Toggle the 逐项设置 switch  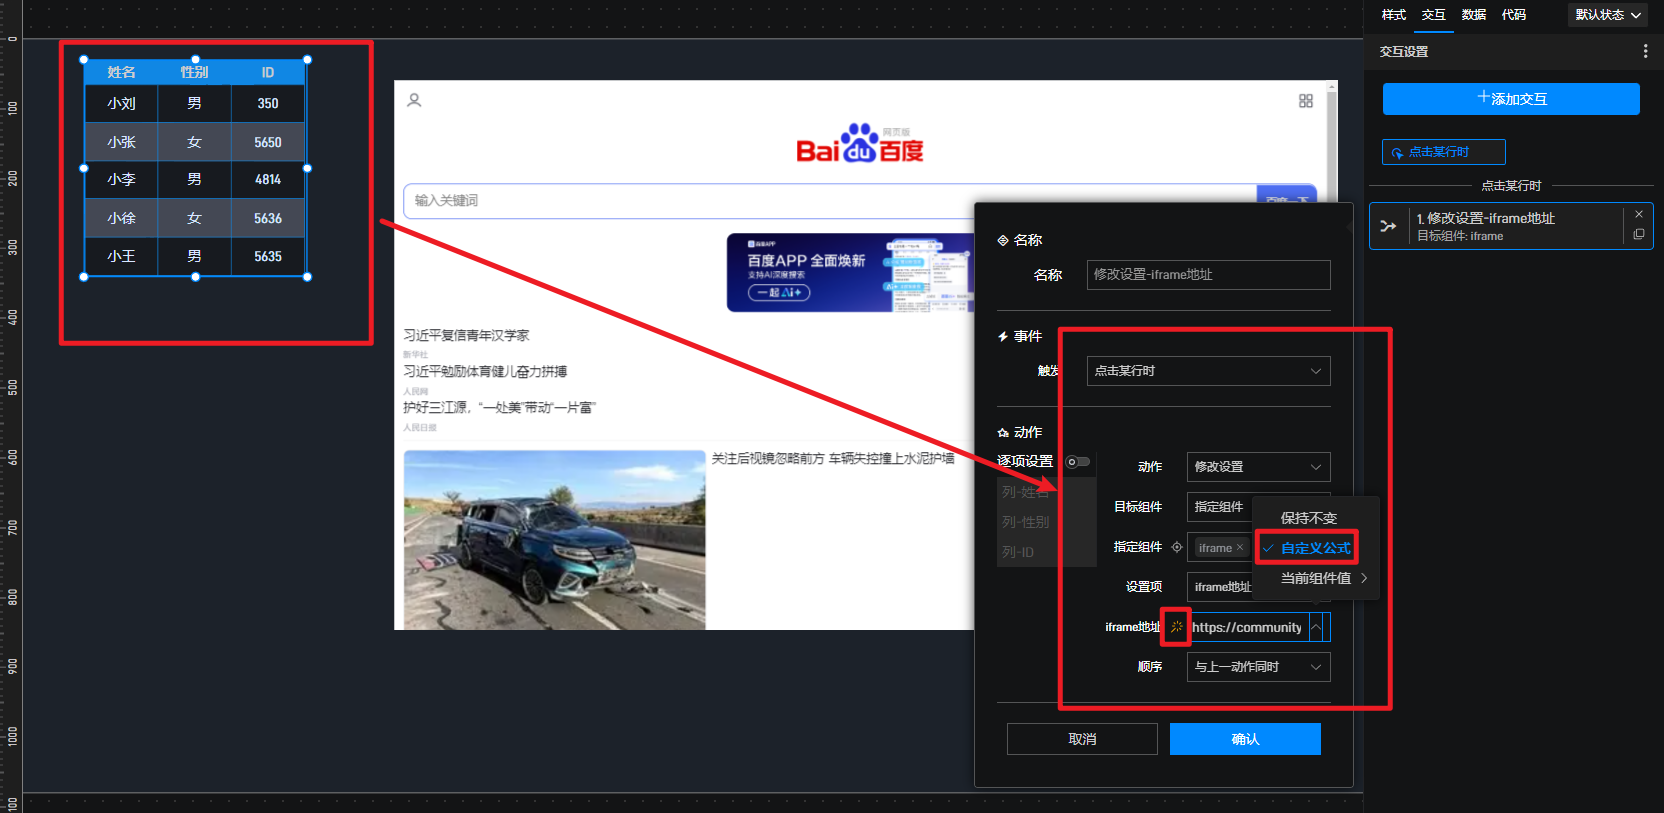click(x=1077, y=461)
